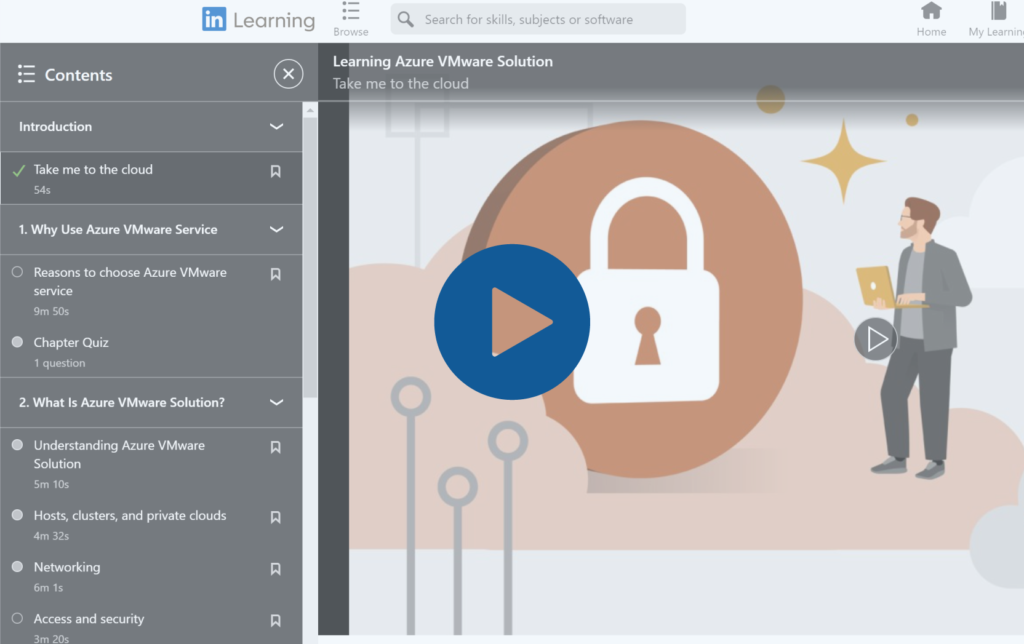Screen dimensions: 1024x644
Task: Open lesson 'Understanding Azure VMware Solution'
Action: point(119,455)
